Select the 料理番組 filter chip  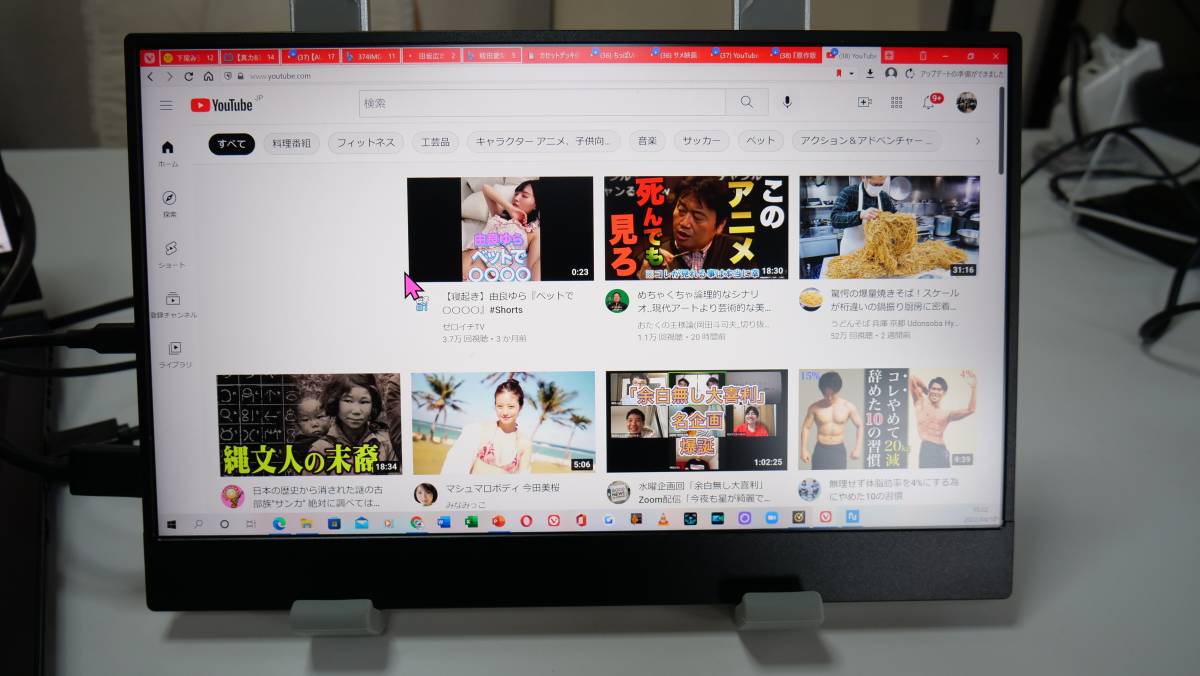(292, 144)
